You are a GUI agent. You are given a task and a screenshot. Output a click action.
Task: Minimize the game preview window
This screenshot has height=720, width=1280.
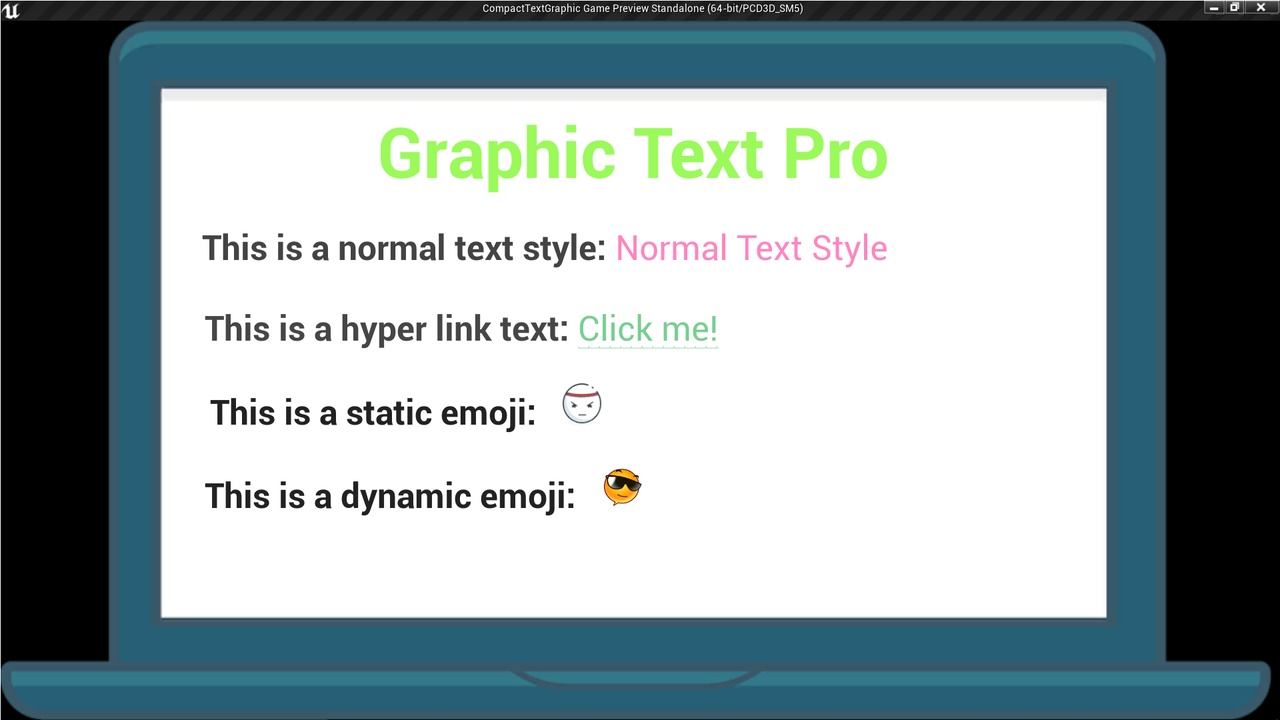click(x=1214, y=8)
